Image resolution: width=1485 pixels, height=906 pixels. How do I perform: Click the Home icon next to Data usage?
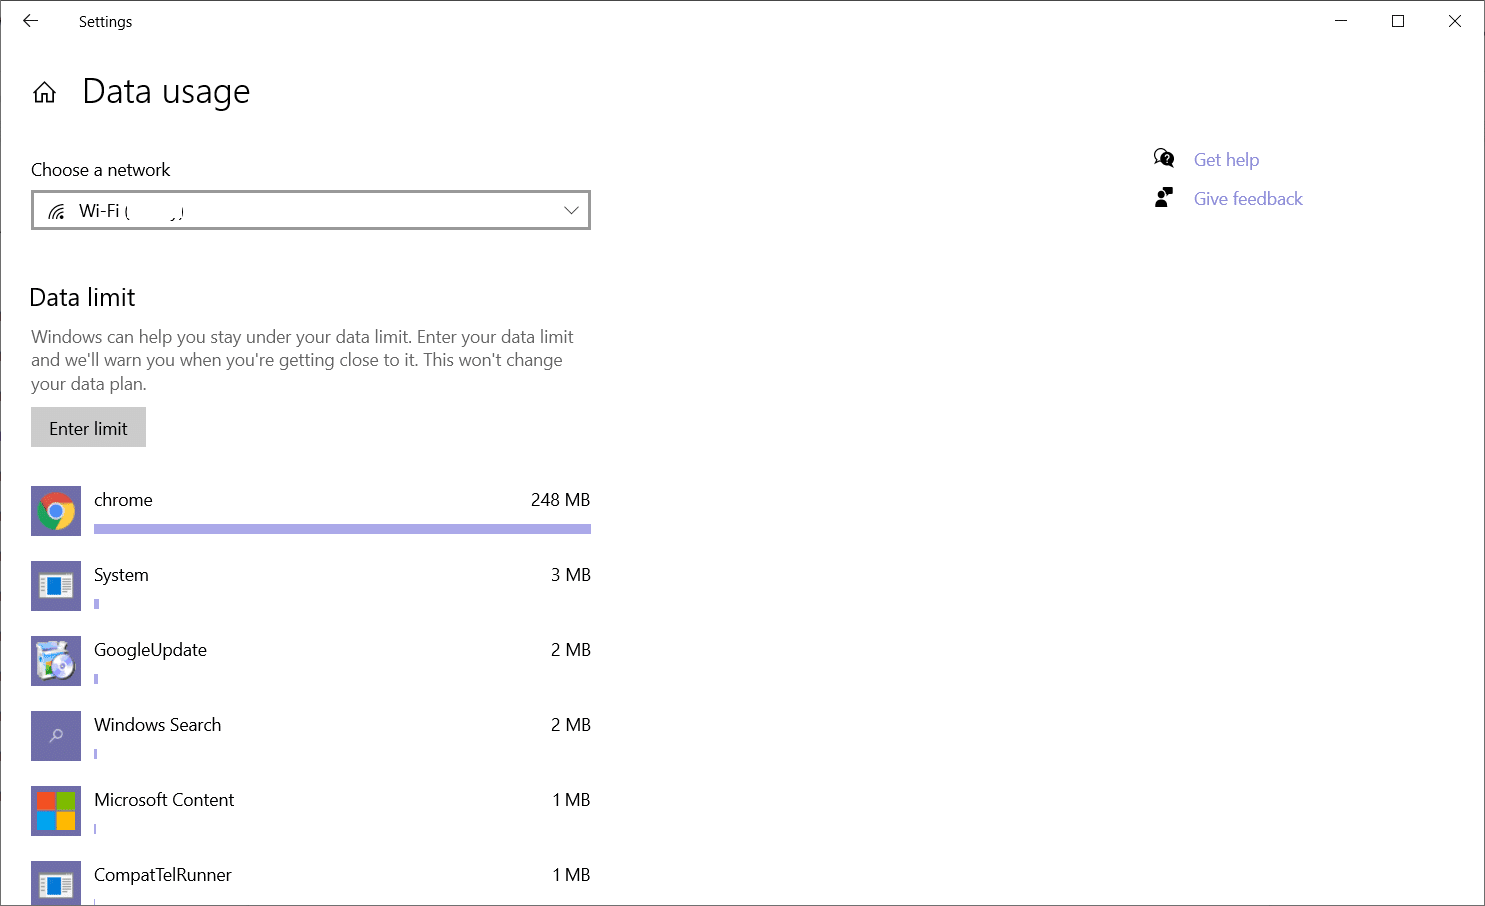pos(44,91)
